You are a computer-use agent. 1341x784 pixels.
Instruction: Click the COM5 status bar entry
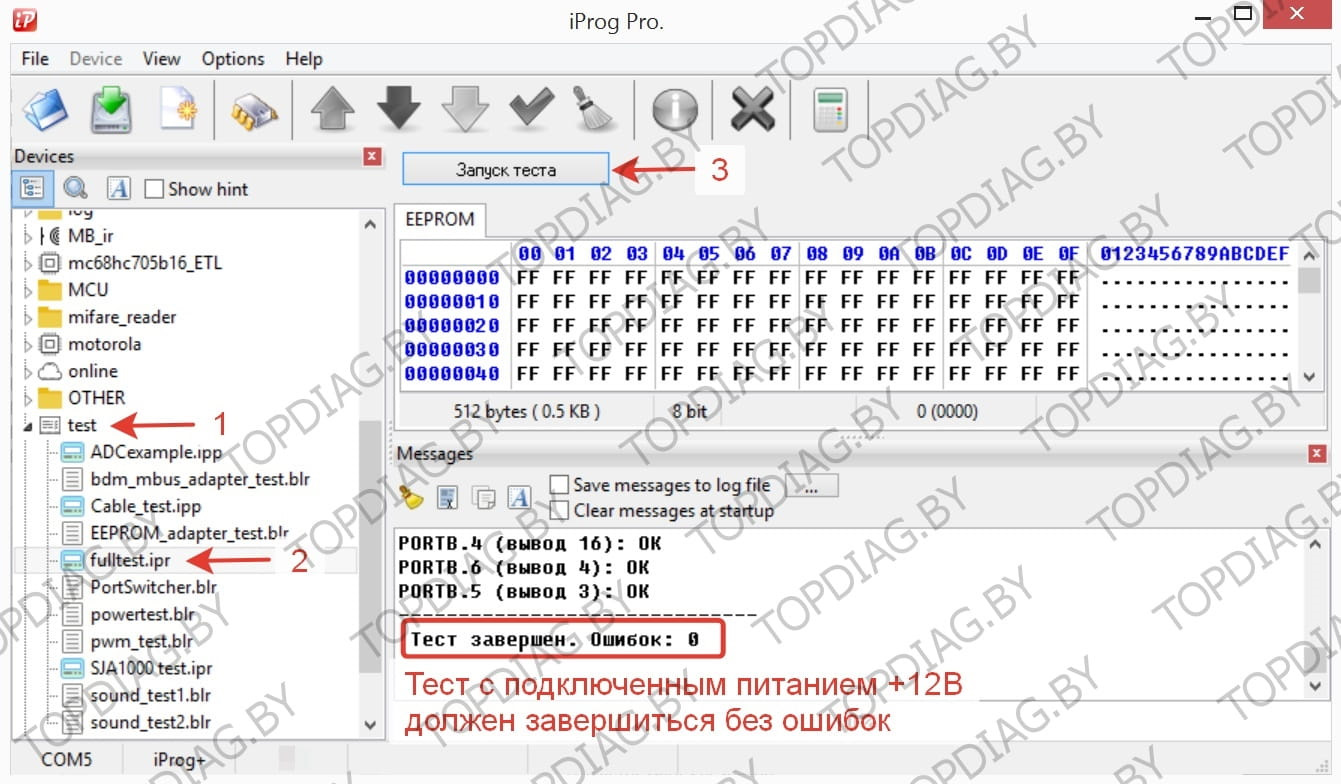tap(66, 759)
